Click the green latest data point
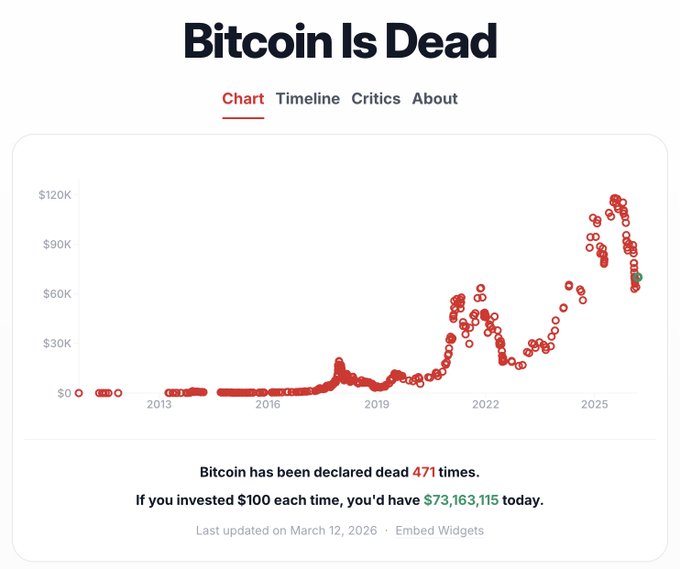 pyautogui.click(x=638, y=277)
